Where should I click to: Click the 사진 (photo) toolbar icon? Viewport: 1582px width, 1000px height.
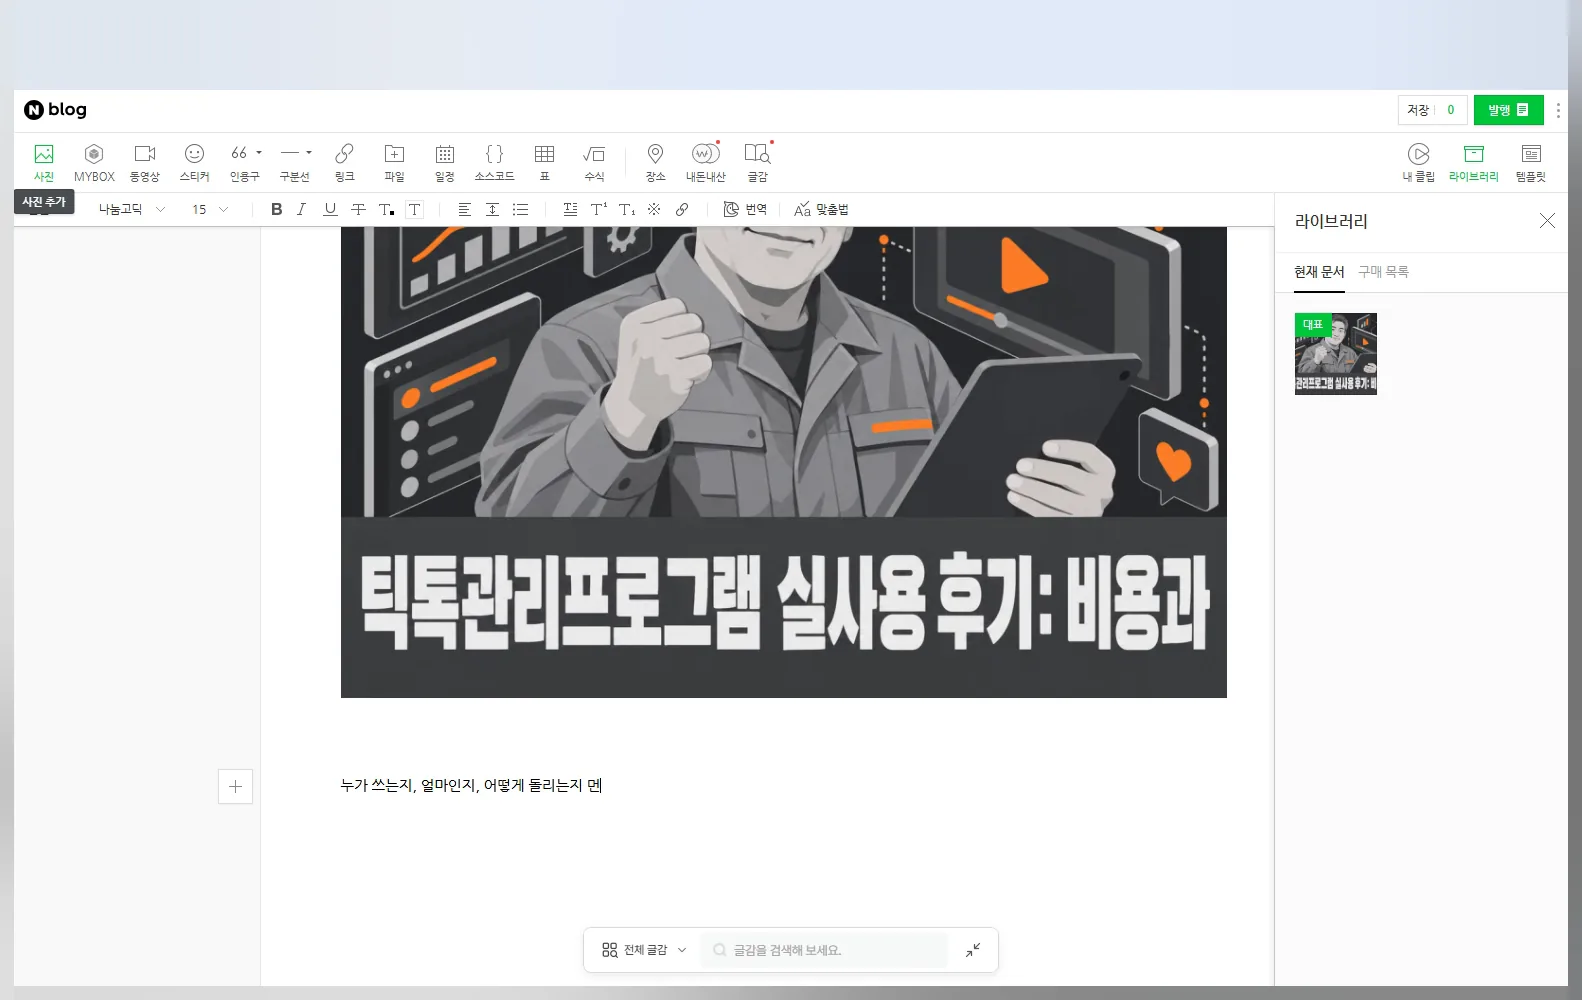click(44, 162)
